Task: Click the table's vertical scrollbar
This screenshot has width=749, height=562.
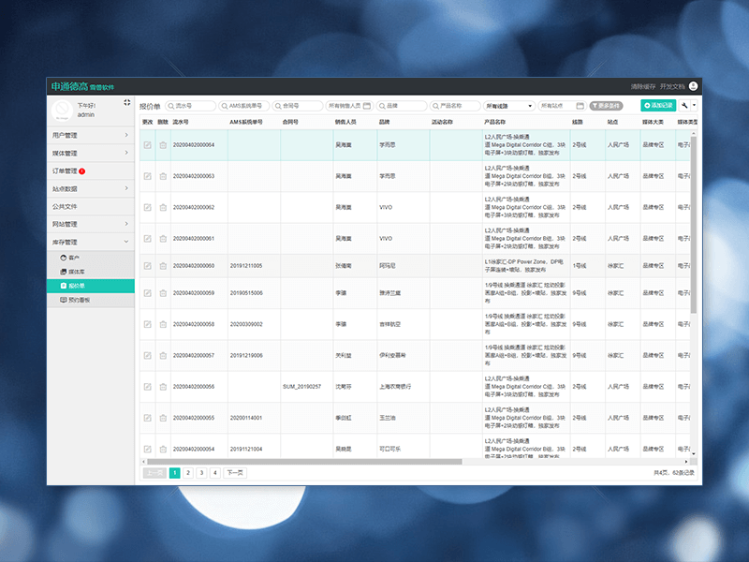Action: tap(694, 224)
